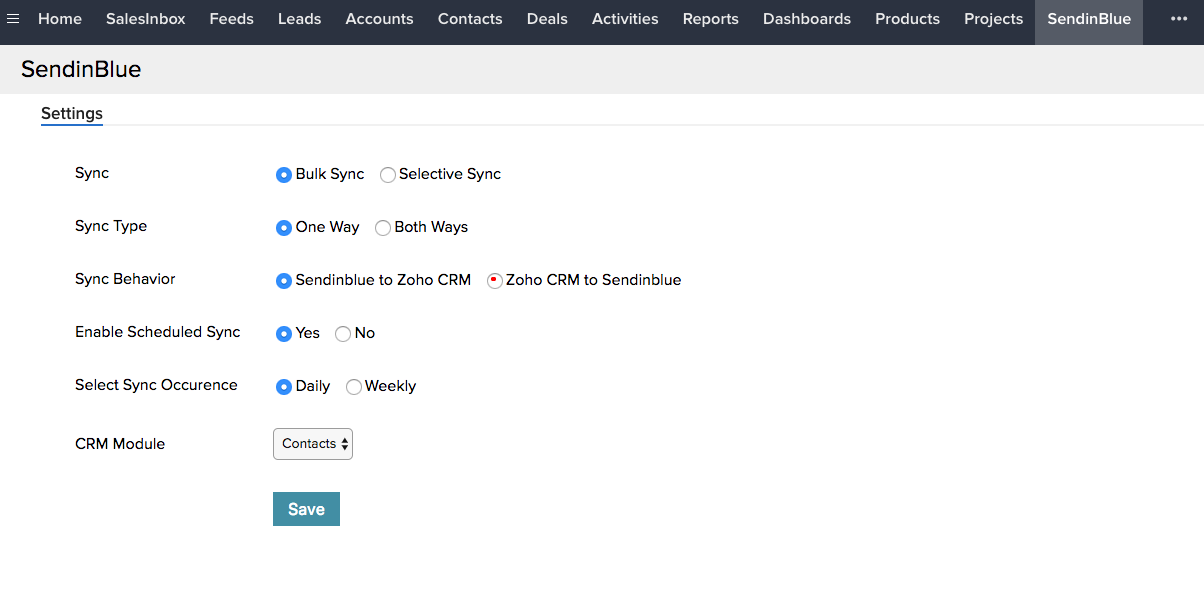Select Daily sync occurrence

pyautogui.click(x=284, y=387)
